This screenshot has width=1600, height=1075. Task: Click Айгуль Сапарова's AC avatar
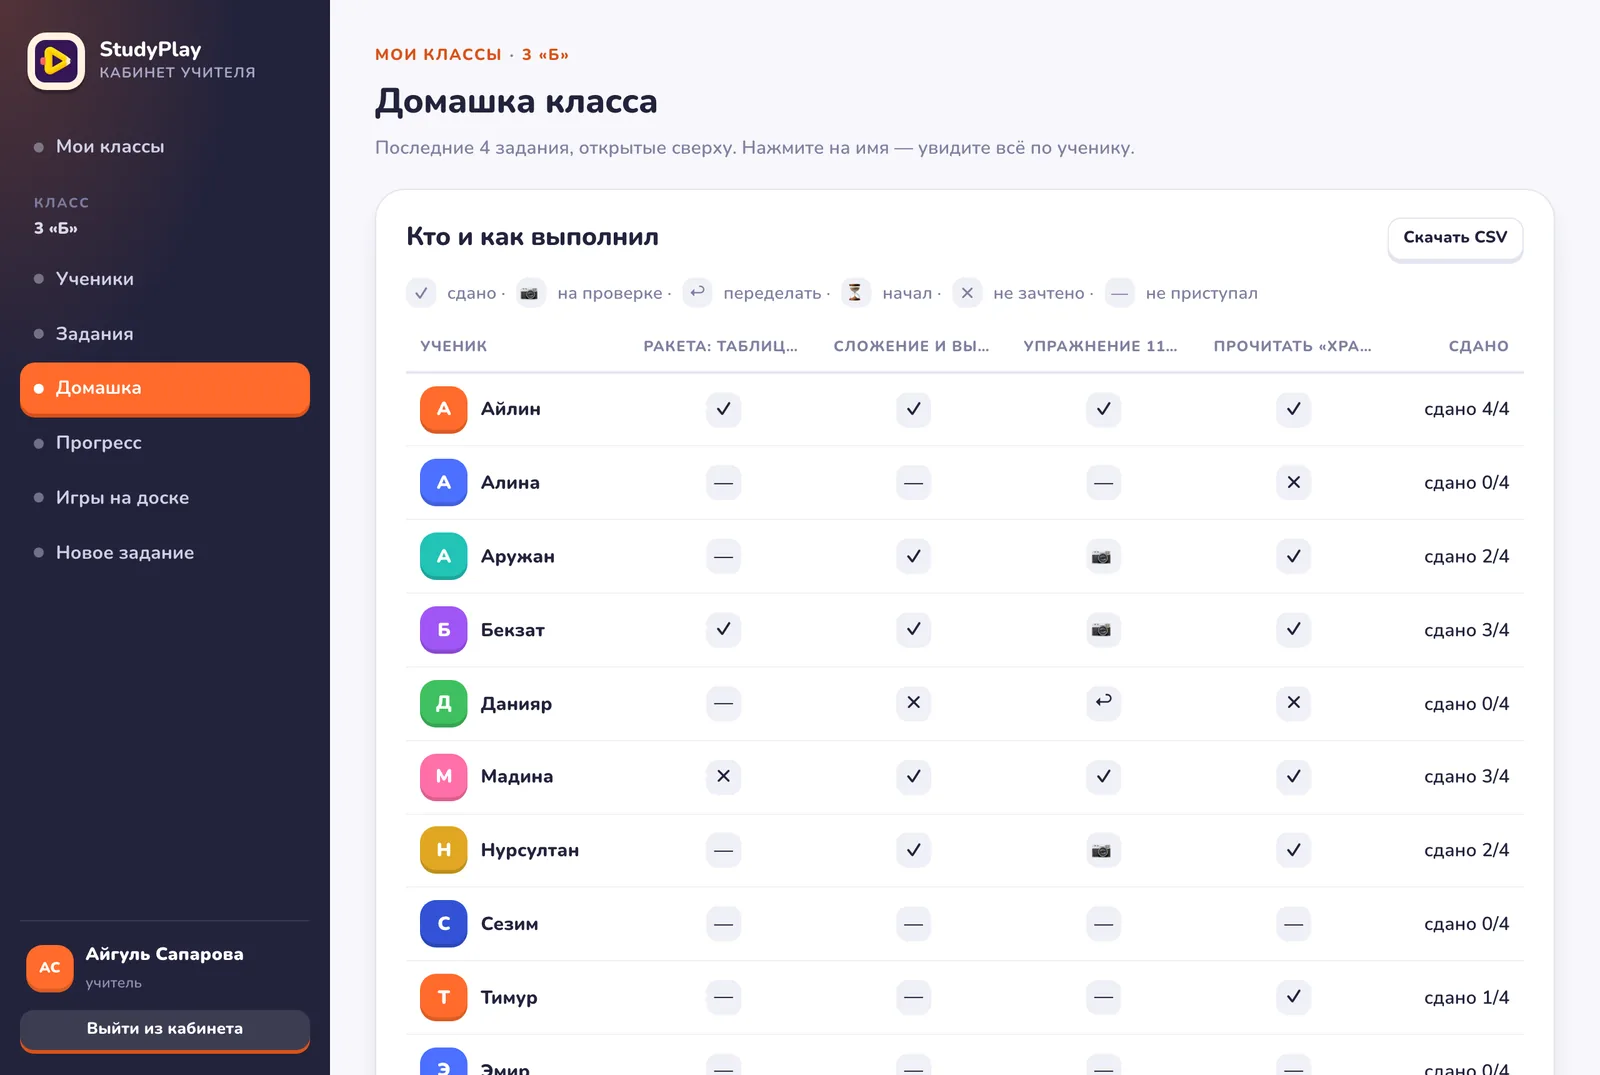[50, 968]
